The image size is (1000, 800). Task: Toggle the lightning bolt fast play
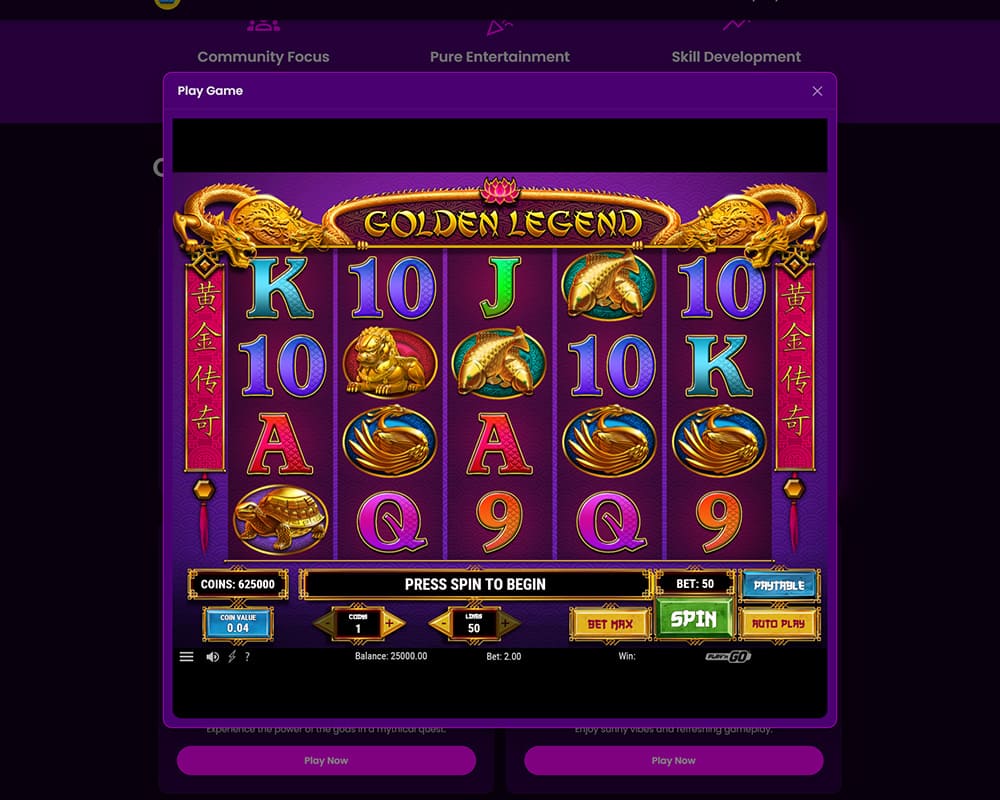click(x=232, y=656)
